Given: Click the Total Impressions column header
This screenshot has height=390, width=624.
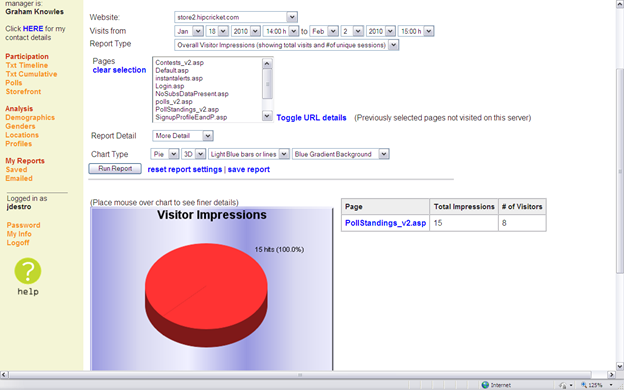Looking at the screenshot, I should click(x=464, y=207).
